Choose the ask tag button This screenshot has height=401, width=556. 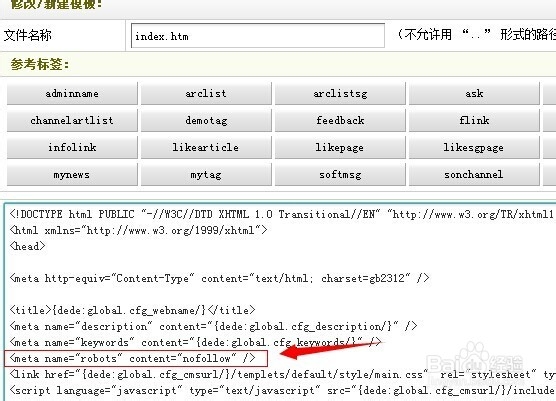point(474,94)
